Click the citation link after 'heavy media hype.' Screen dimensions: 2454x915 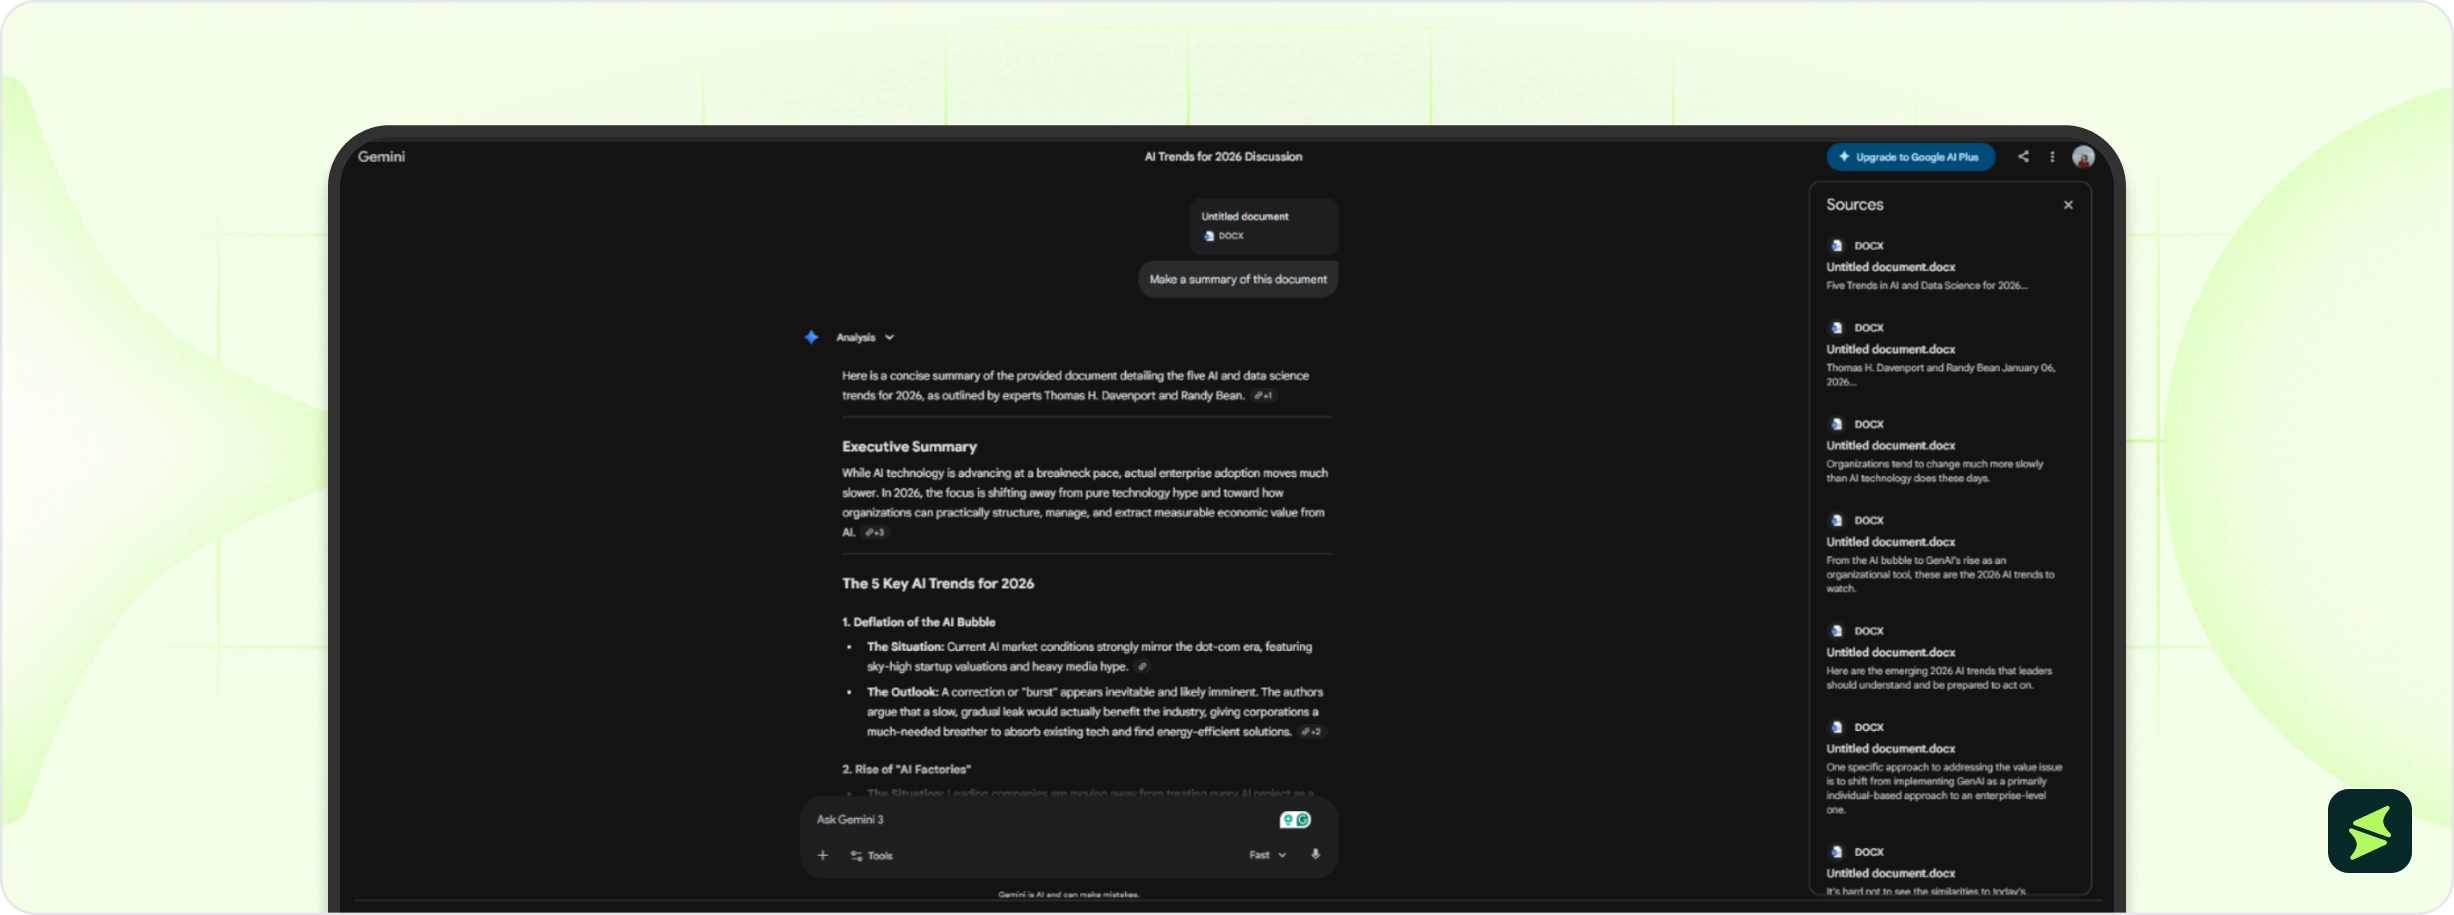1142,667
